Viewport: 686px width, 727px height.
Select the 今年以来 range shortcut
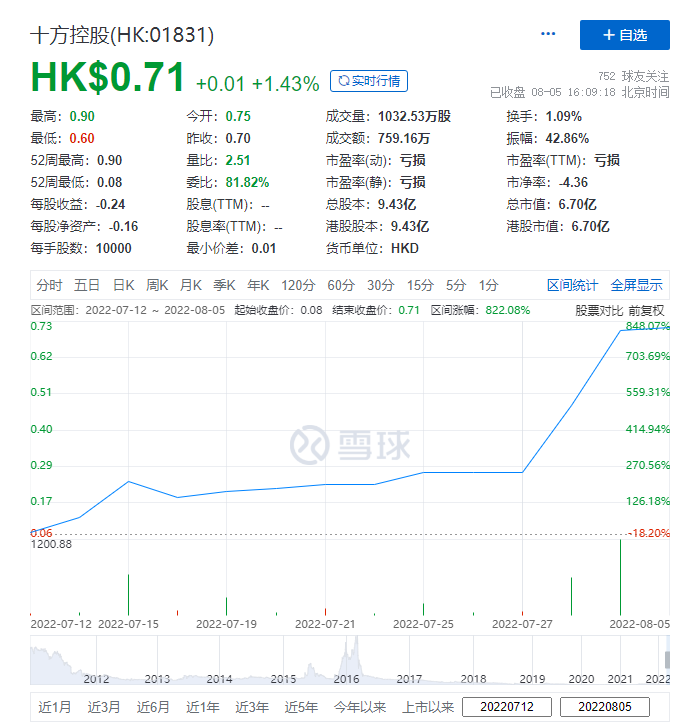click(x=360, y=707)
